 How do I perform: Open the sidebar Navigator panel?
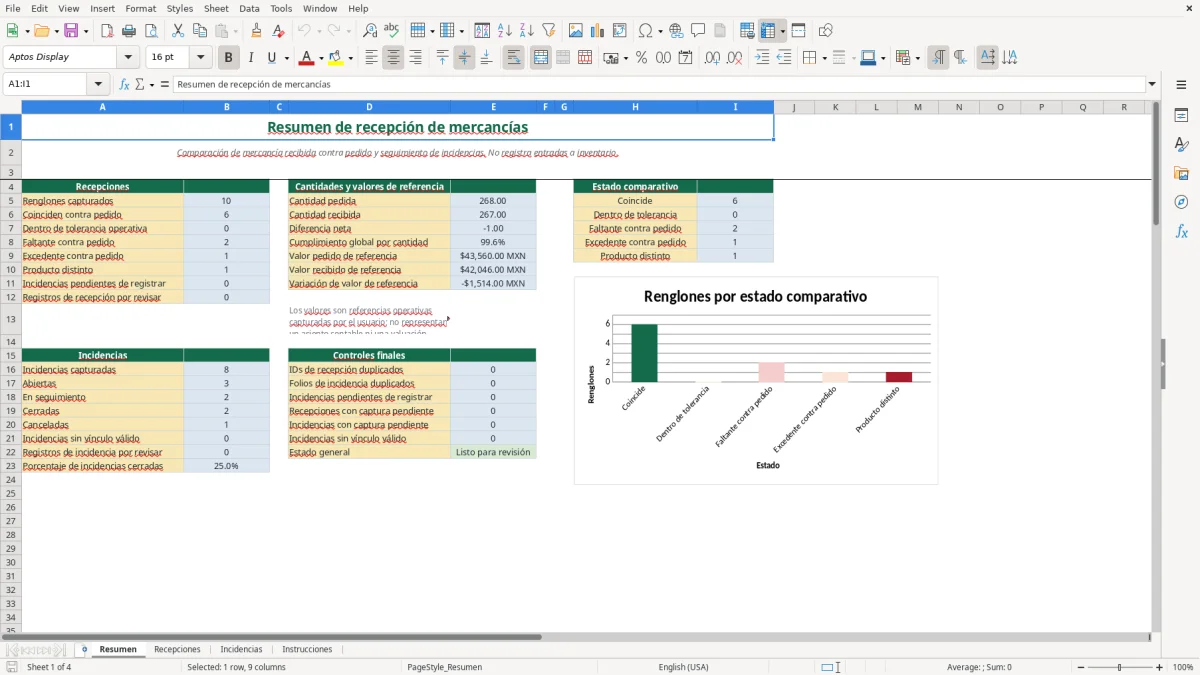[1181, 202]
